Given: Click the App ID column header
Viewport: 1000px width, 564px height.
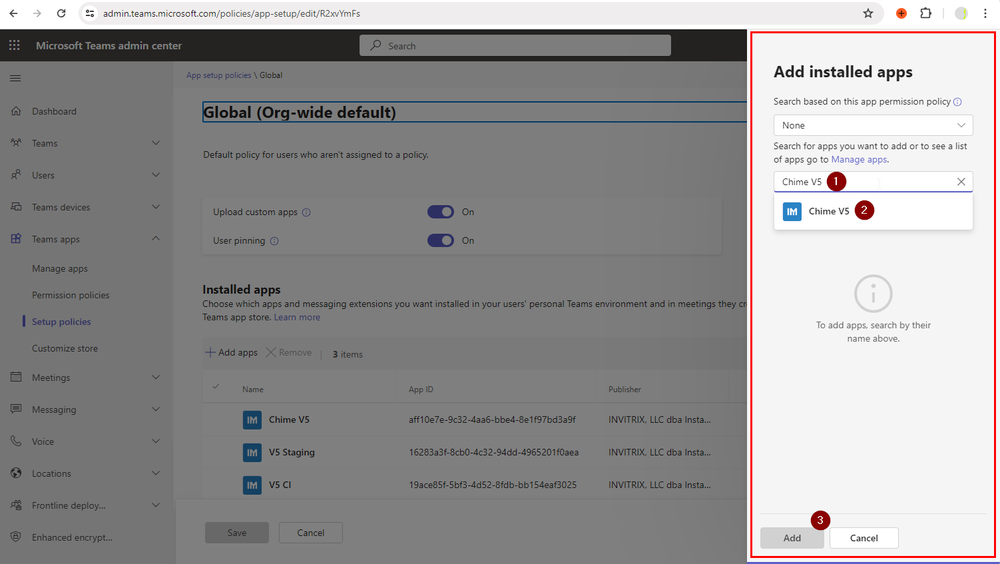Looking at the screenshot, I should pyautogui.click(x=421, y=389).
